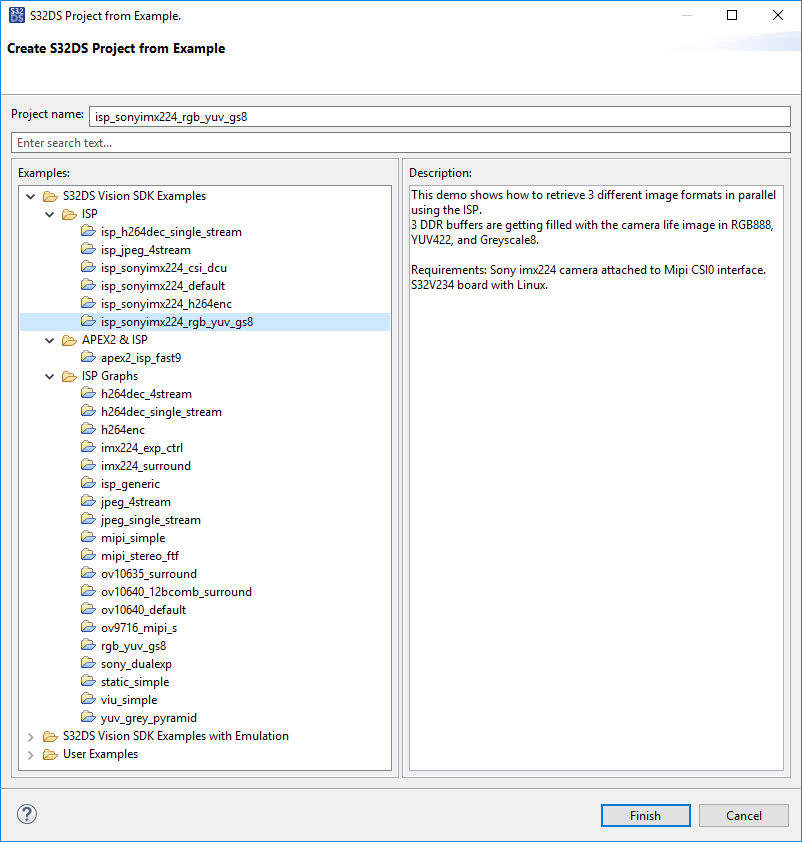Select folder icon of jpeg_single_stream

coord(88,520)
